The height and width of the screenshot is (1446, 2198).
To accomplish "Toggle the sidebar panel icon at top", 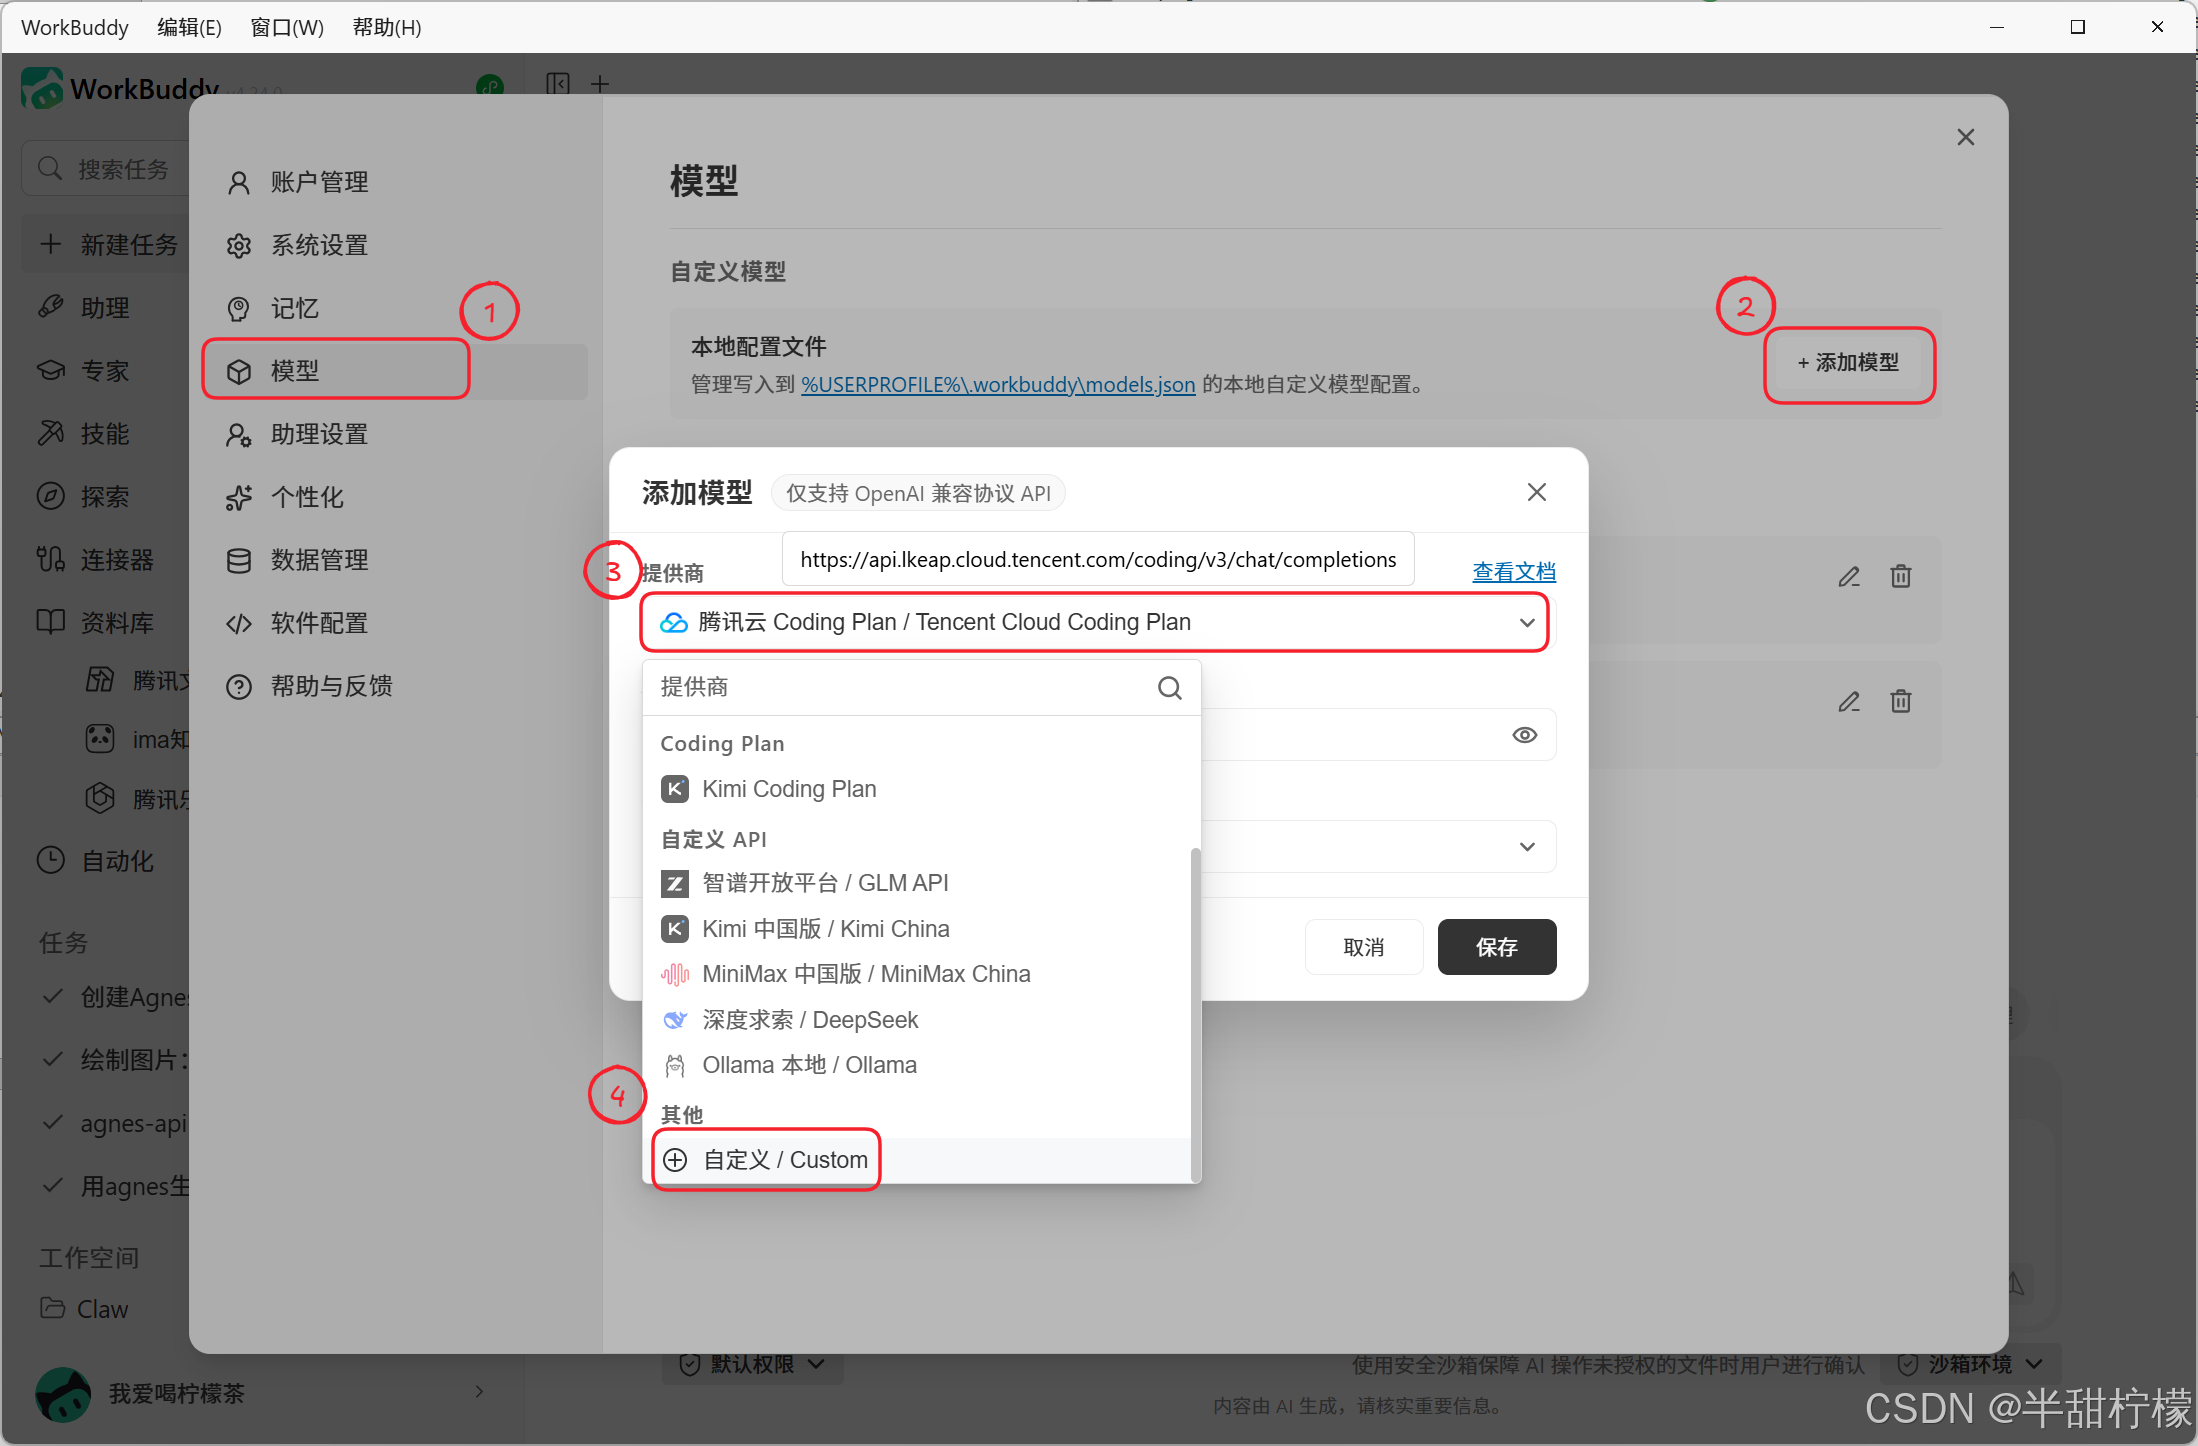I will [x=558, y=84].
